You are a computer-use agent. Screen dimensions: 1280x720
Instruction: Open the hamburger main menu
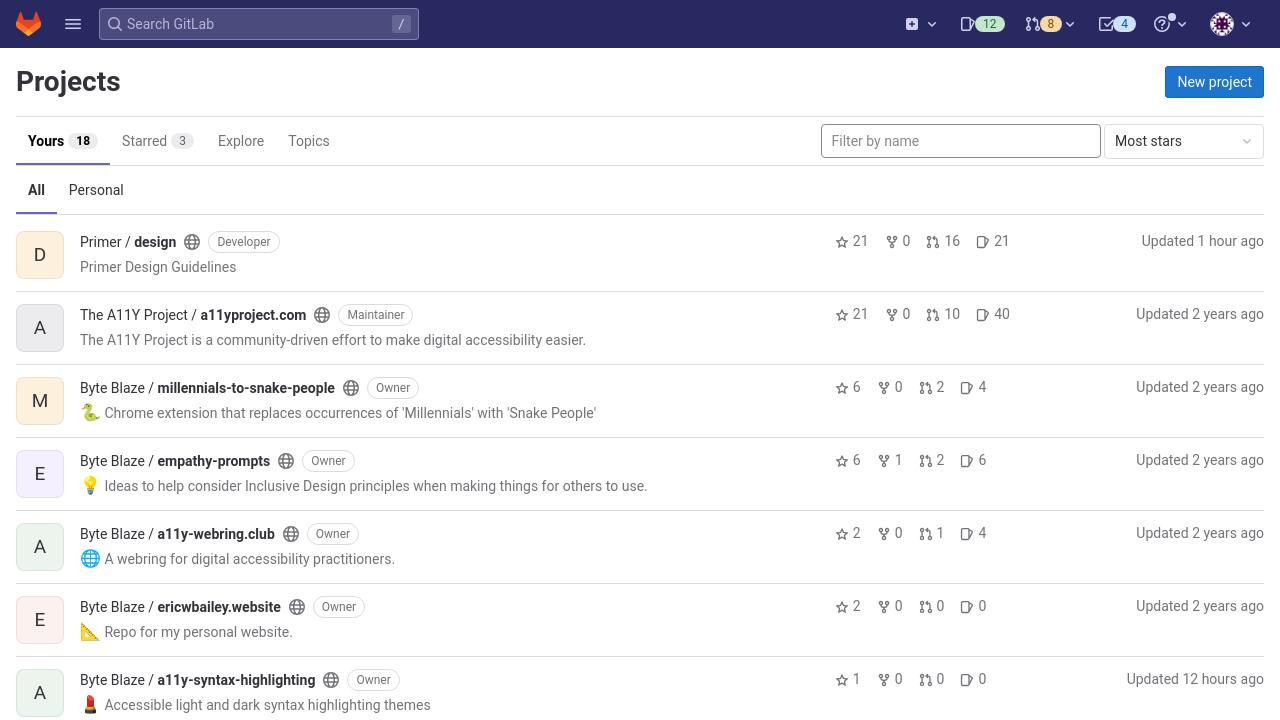[x=73, y=24]
